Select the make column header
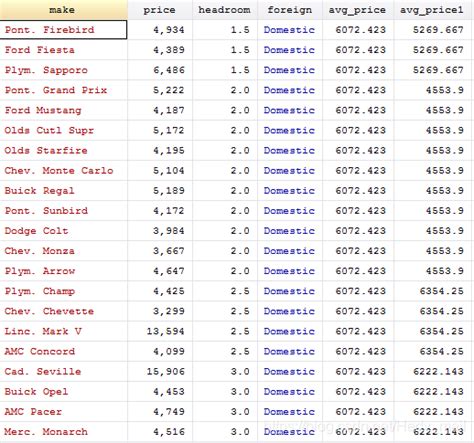Image resolution: width=474 pixels, height=443 pixels. pos(63,10)
